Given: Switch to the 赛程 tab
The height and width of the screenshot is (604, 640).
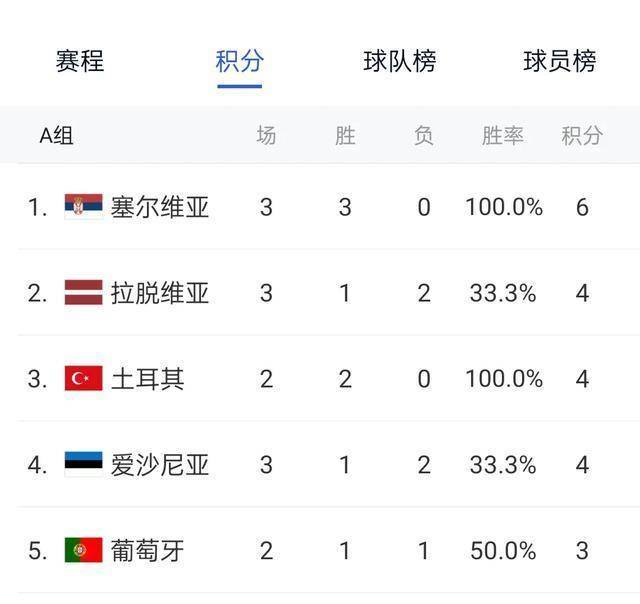Looking at the screenshot, I should click(80, 61).
